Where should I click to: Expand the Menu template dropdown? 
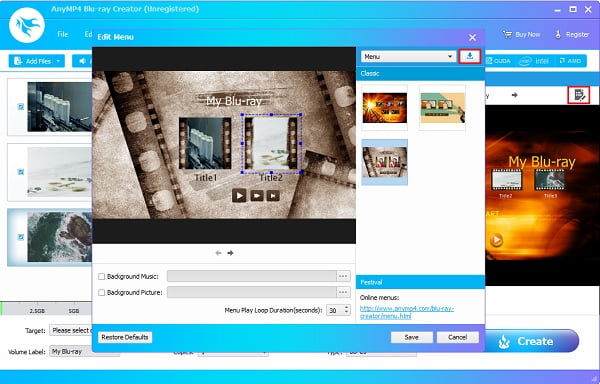(x=408, y=57)
